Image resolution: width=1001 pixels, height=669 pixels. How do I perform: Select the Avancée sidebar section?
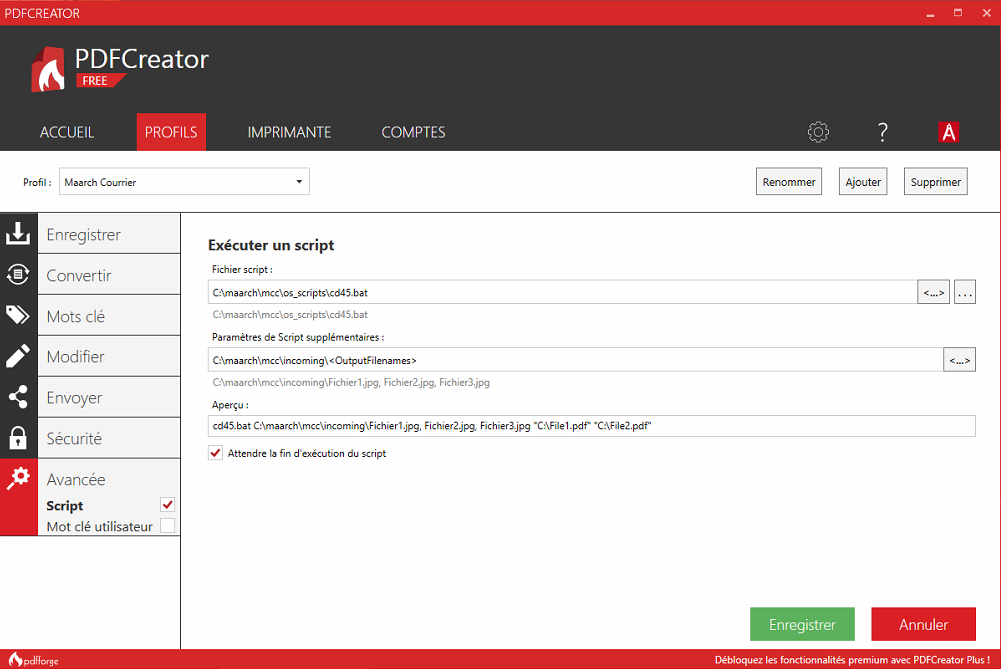76,479
